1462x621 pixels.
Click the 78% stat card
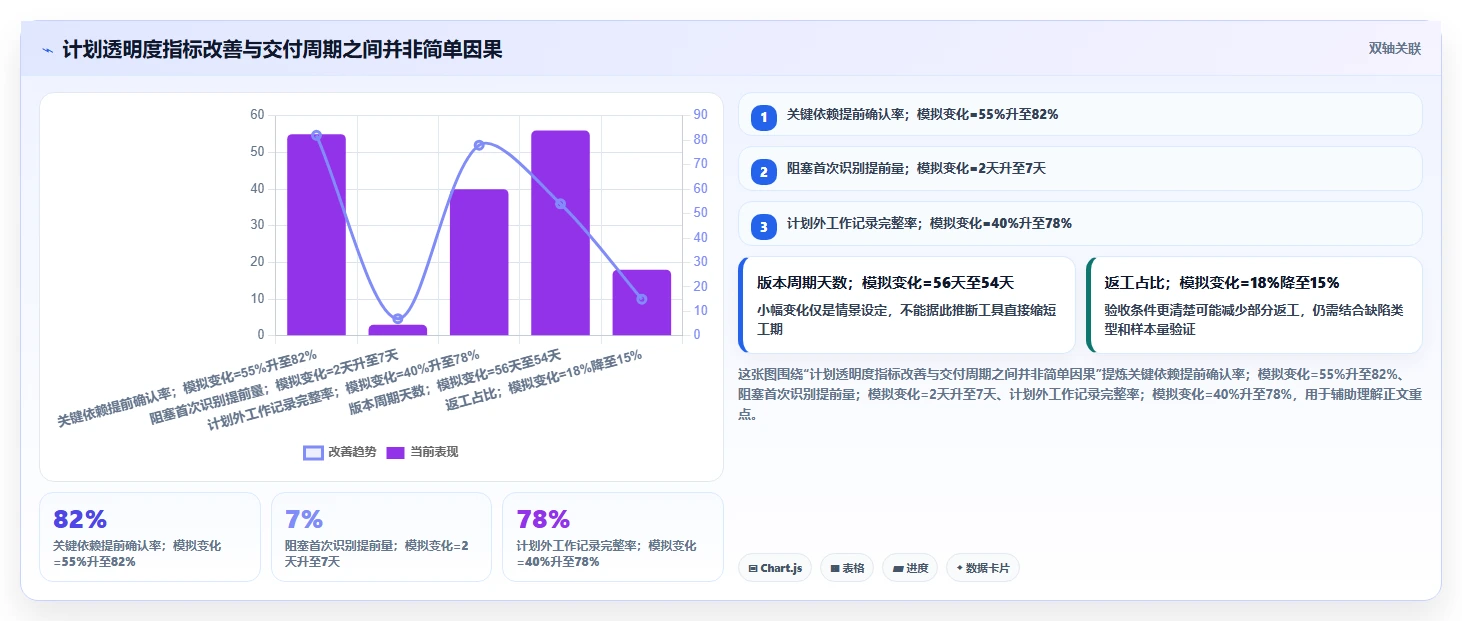613,537
